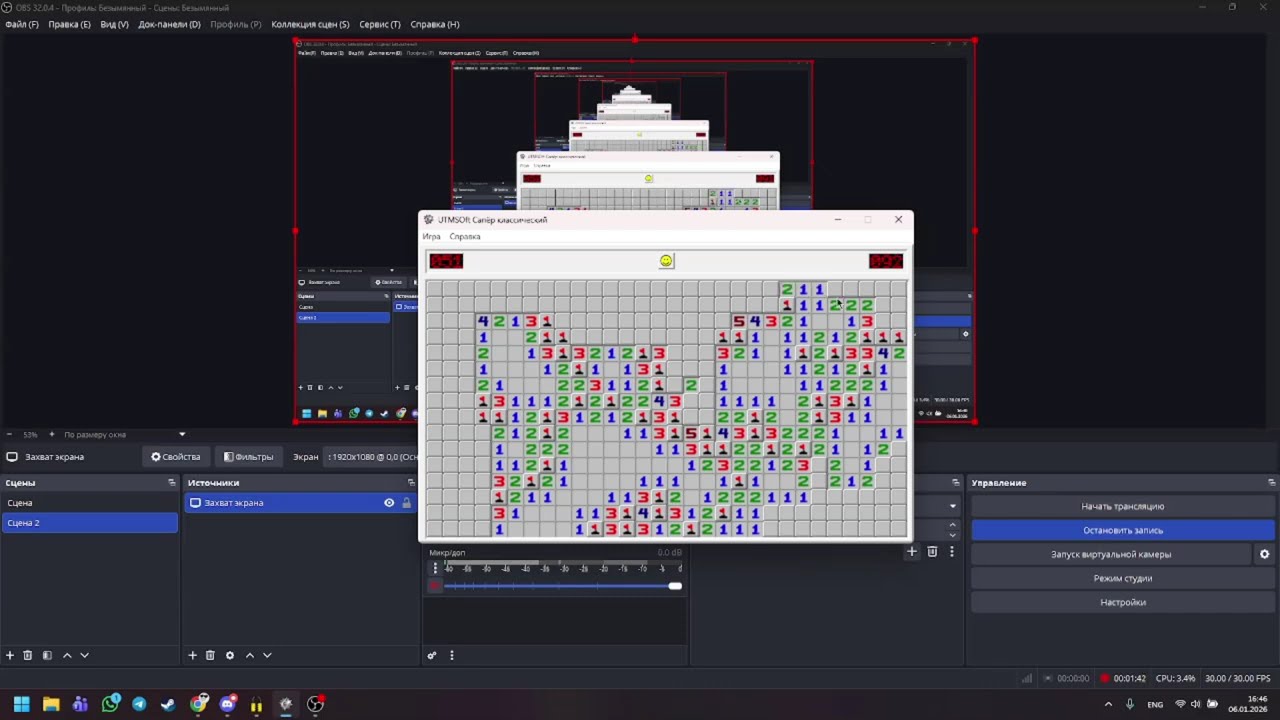Enable Режим студии
Screen dimensions: 1280x720
coord(1122,578)
